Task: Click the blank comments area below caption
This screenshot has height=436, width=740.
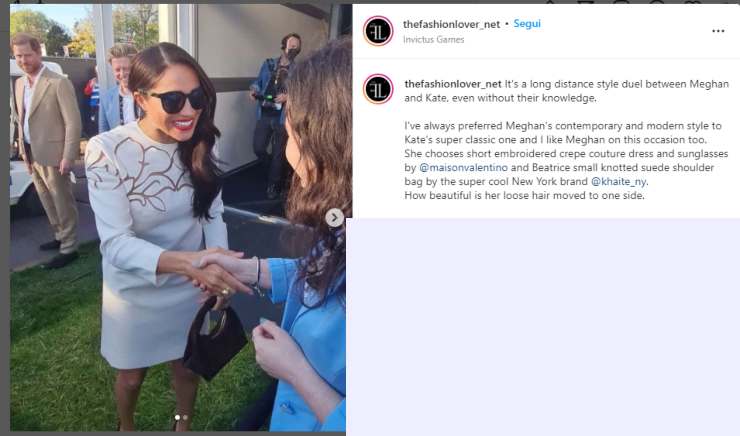Action: click(543, 326)
